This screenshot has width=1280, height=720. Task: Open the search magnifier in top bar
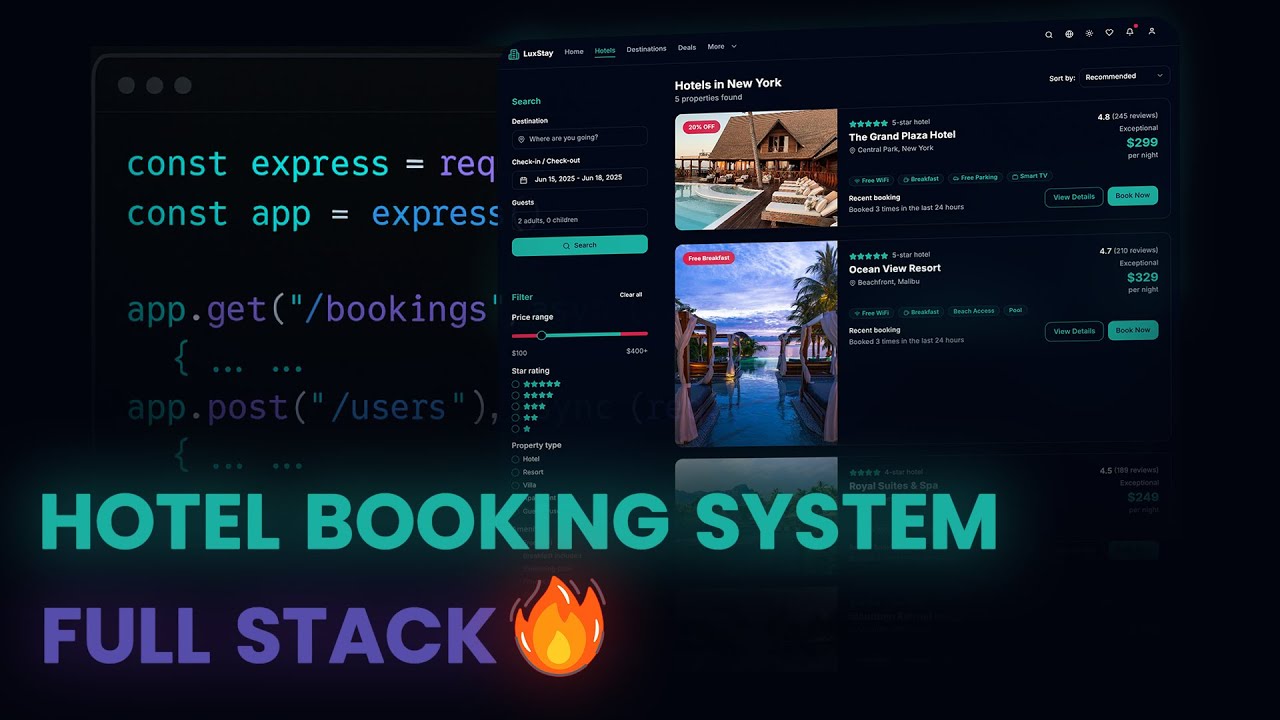click(1049, 34)
